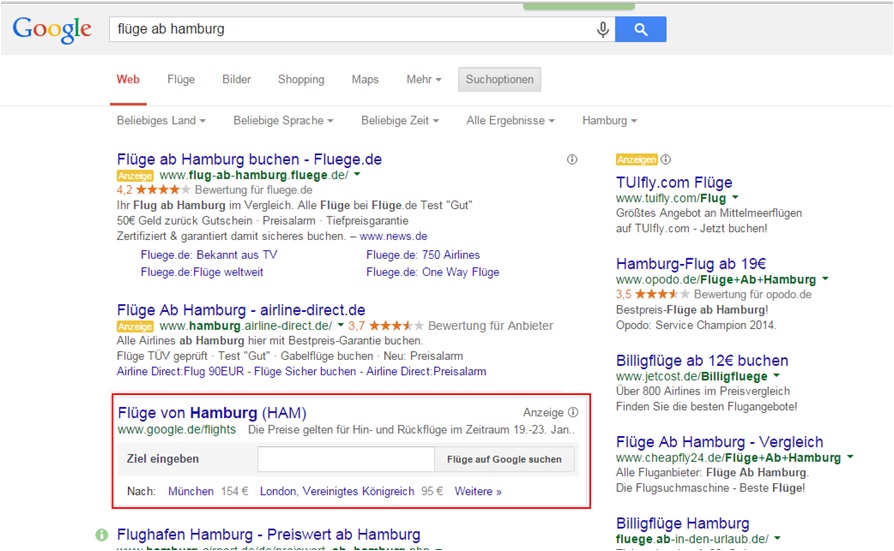894x551 pixels.
Task: Open 'Flüge ab Hamburg buchen - Fluege.de' result
Action: [249, 159]
